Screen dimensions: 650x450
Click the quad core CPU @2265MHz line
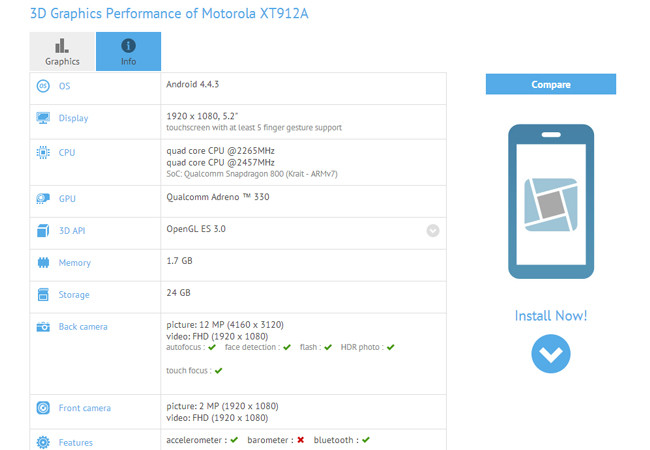[221, 151]
